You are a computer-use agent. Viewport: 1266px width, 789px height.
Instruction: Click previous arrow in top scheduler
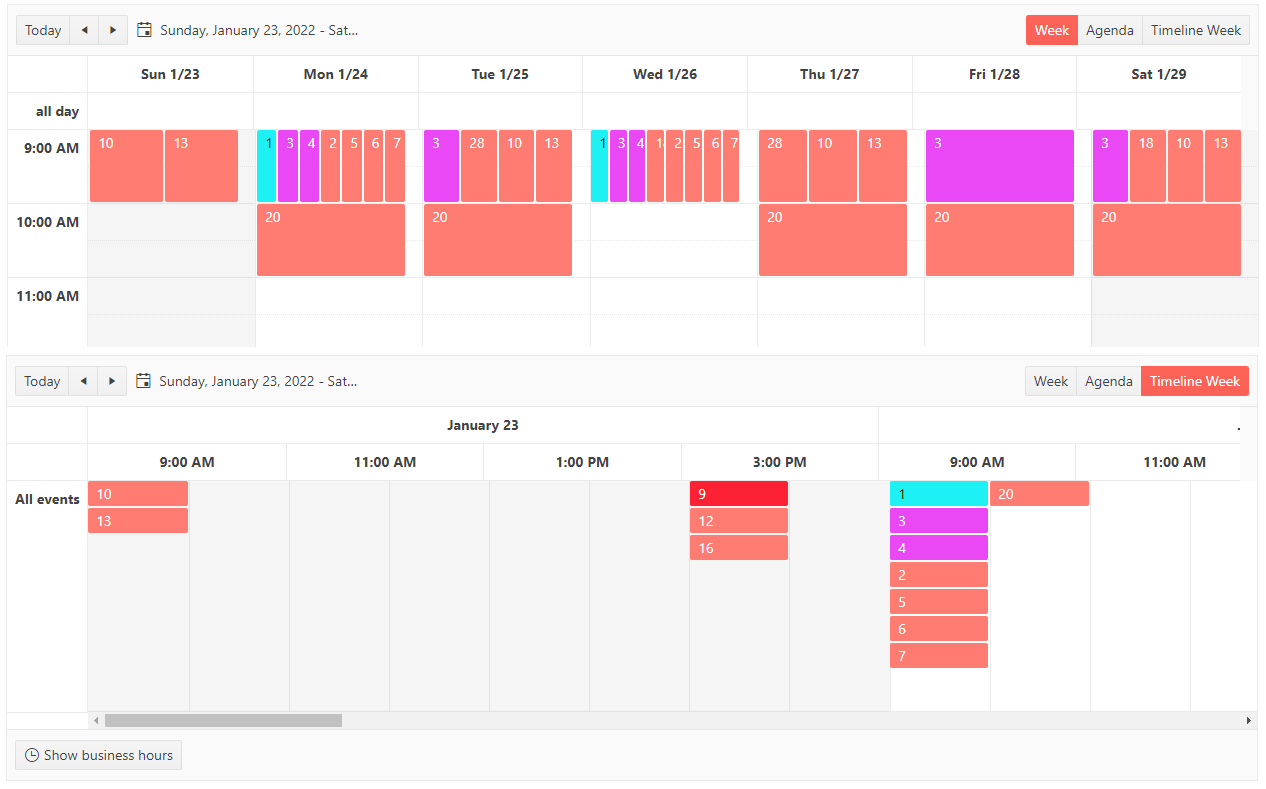pos(84,30)
